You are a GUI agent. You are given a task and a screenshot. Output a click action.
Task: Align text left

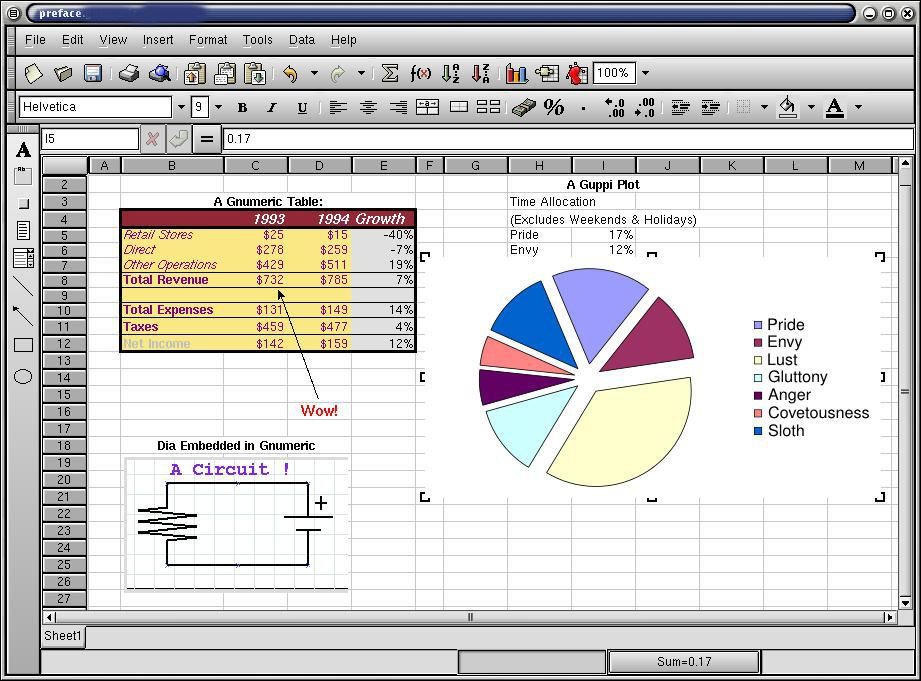[x=338, y=108]
